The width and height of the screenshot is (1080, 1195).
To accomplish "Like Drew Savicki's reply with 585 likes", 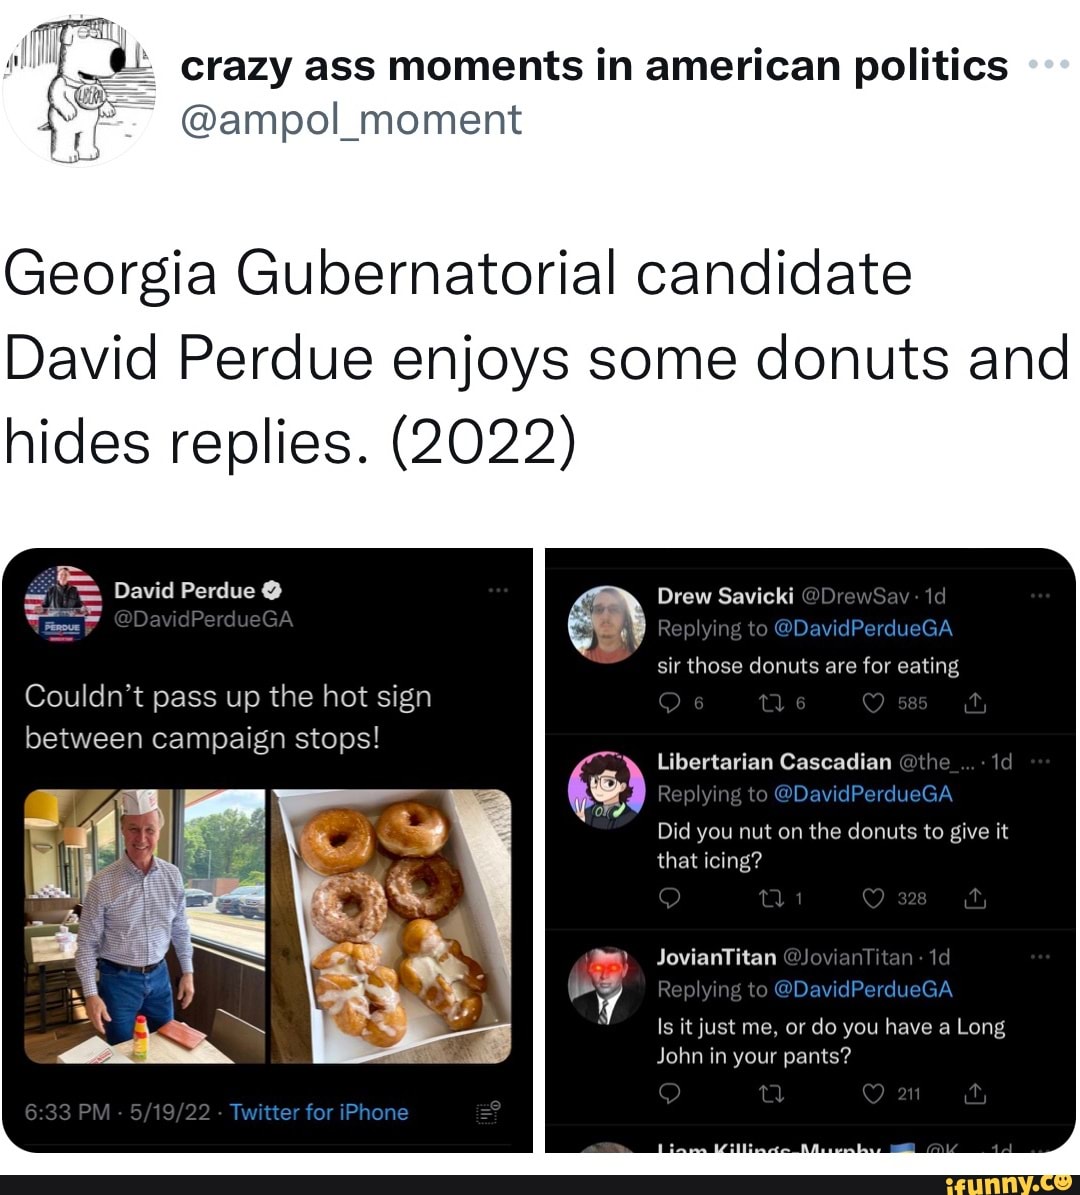I will coord(875,704).
